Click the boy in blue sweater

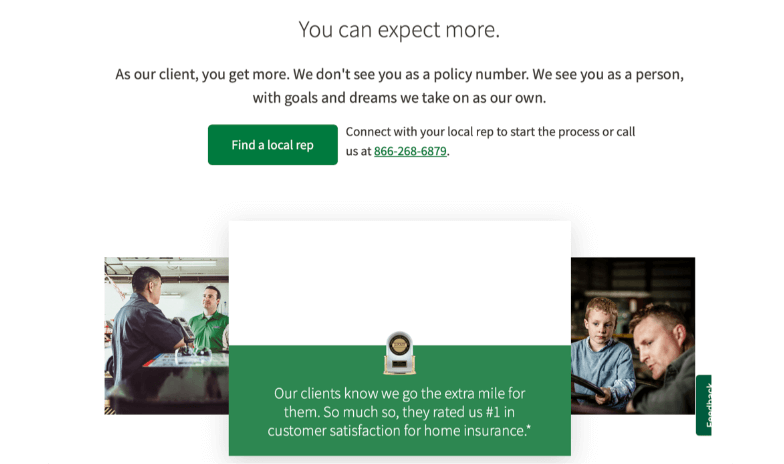(x=602, y=348)
